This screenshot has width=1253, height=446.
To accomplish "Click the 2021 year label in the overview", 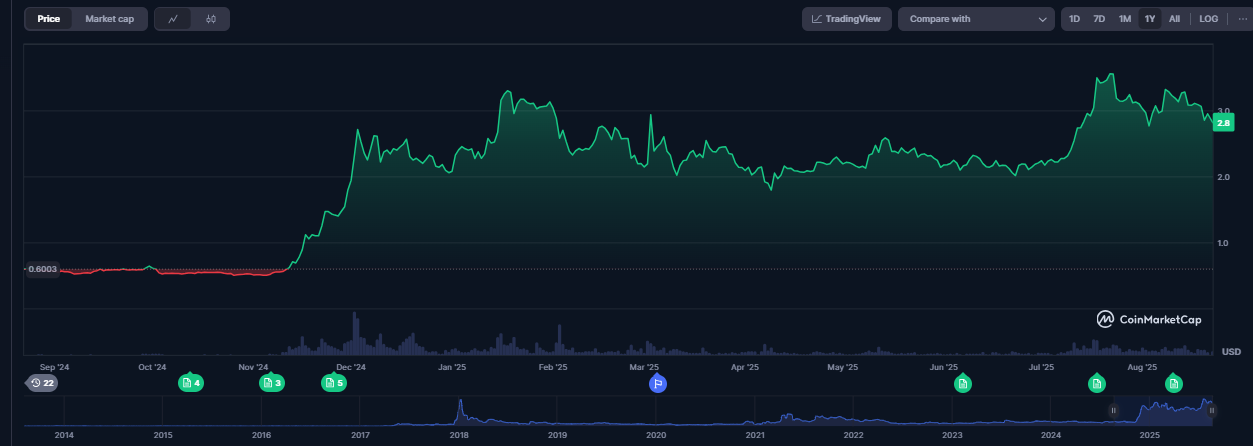I will [755, 435].
